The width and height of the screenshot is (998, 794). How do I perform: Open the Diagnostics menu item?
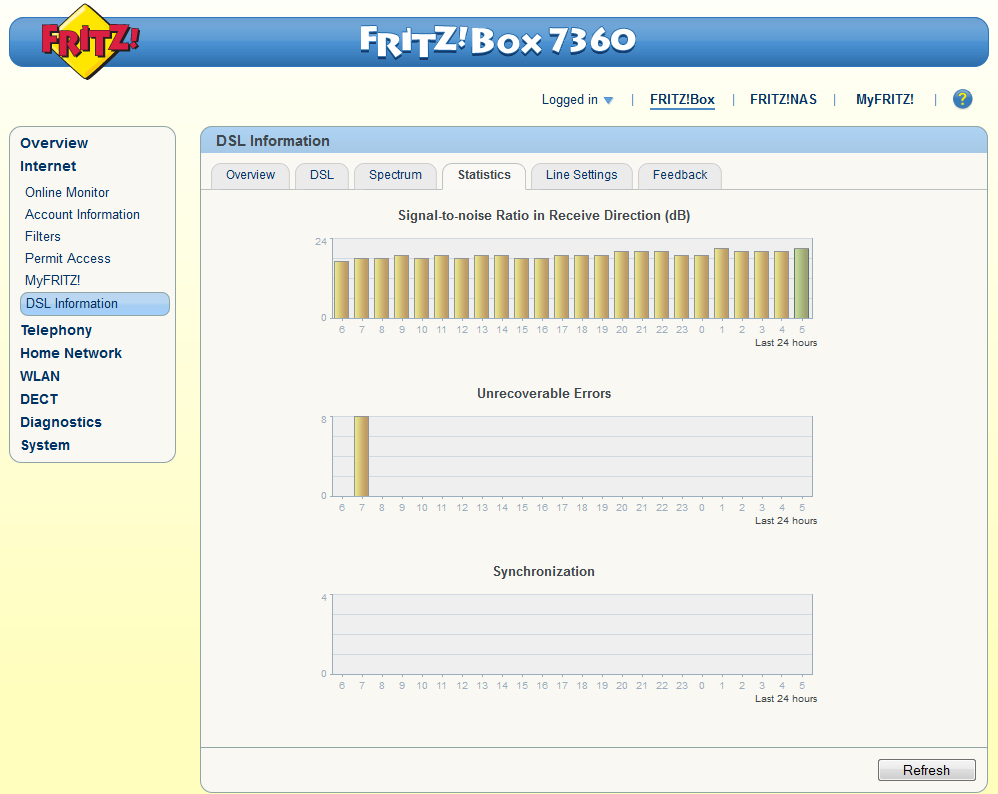(x=61, y=422)
